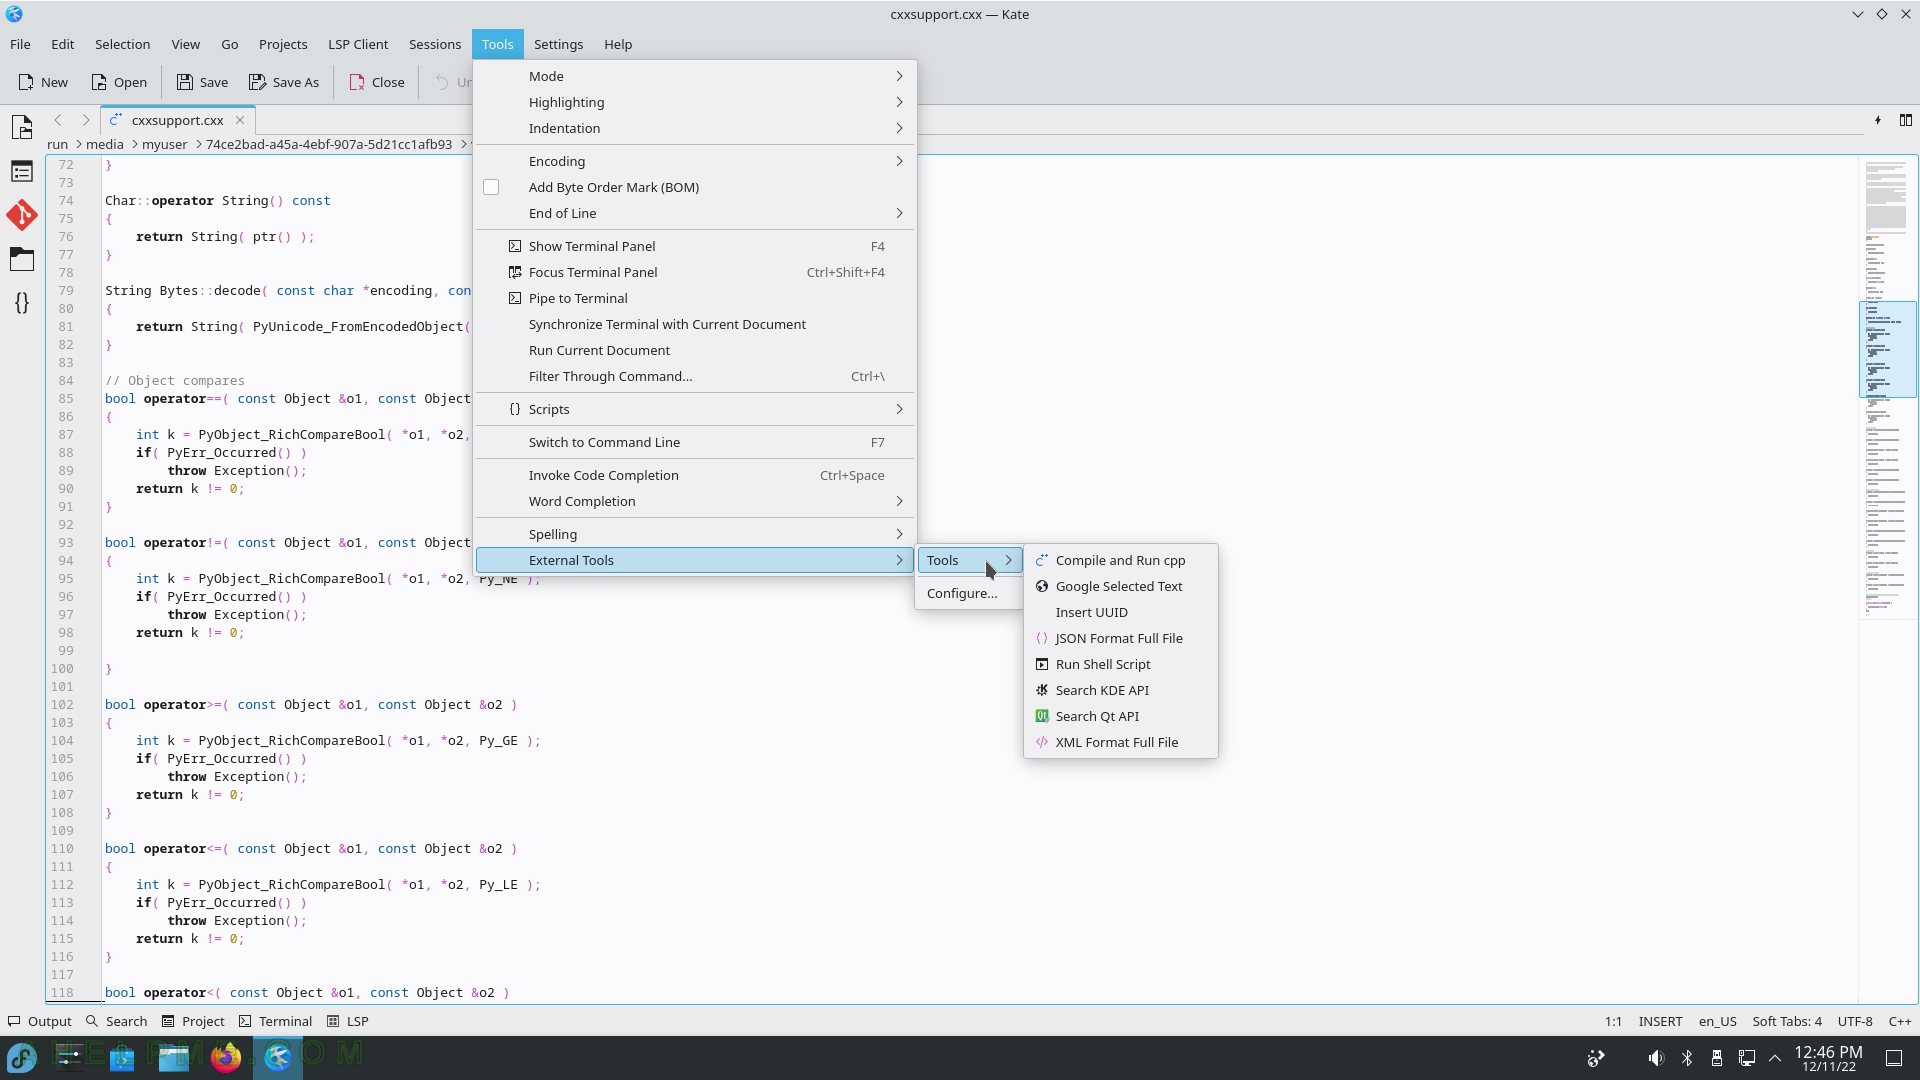Viewport: 1920px width, 1080px height.
Task: Open the Settings menu
Action: click(558, 44)
